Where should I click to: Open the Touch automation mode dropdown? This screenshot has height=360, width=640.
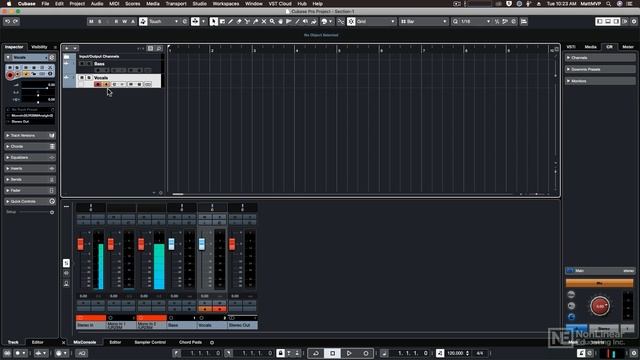coord(163,21)
